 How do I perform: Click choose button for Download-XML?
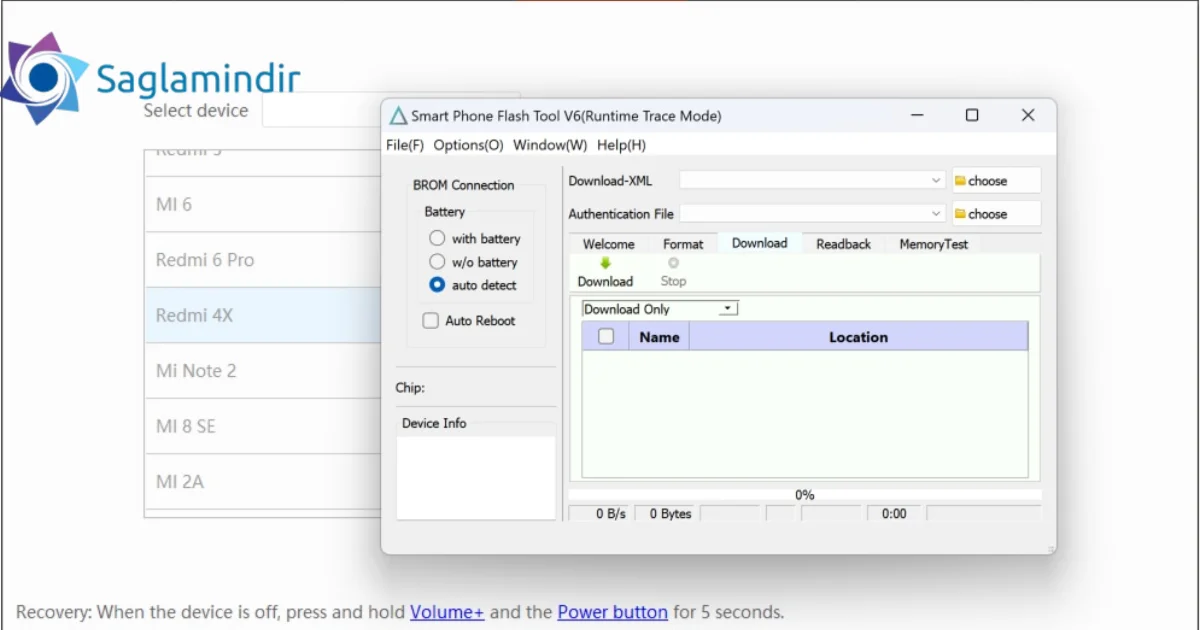click(996, 181)
